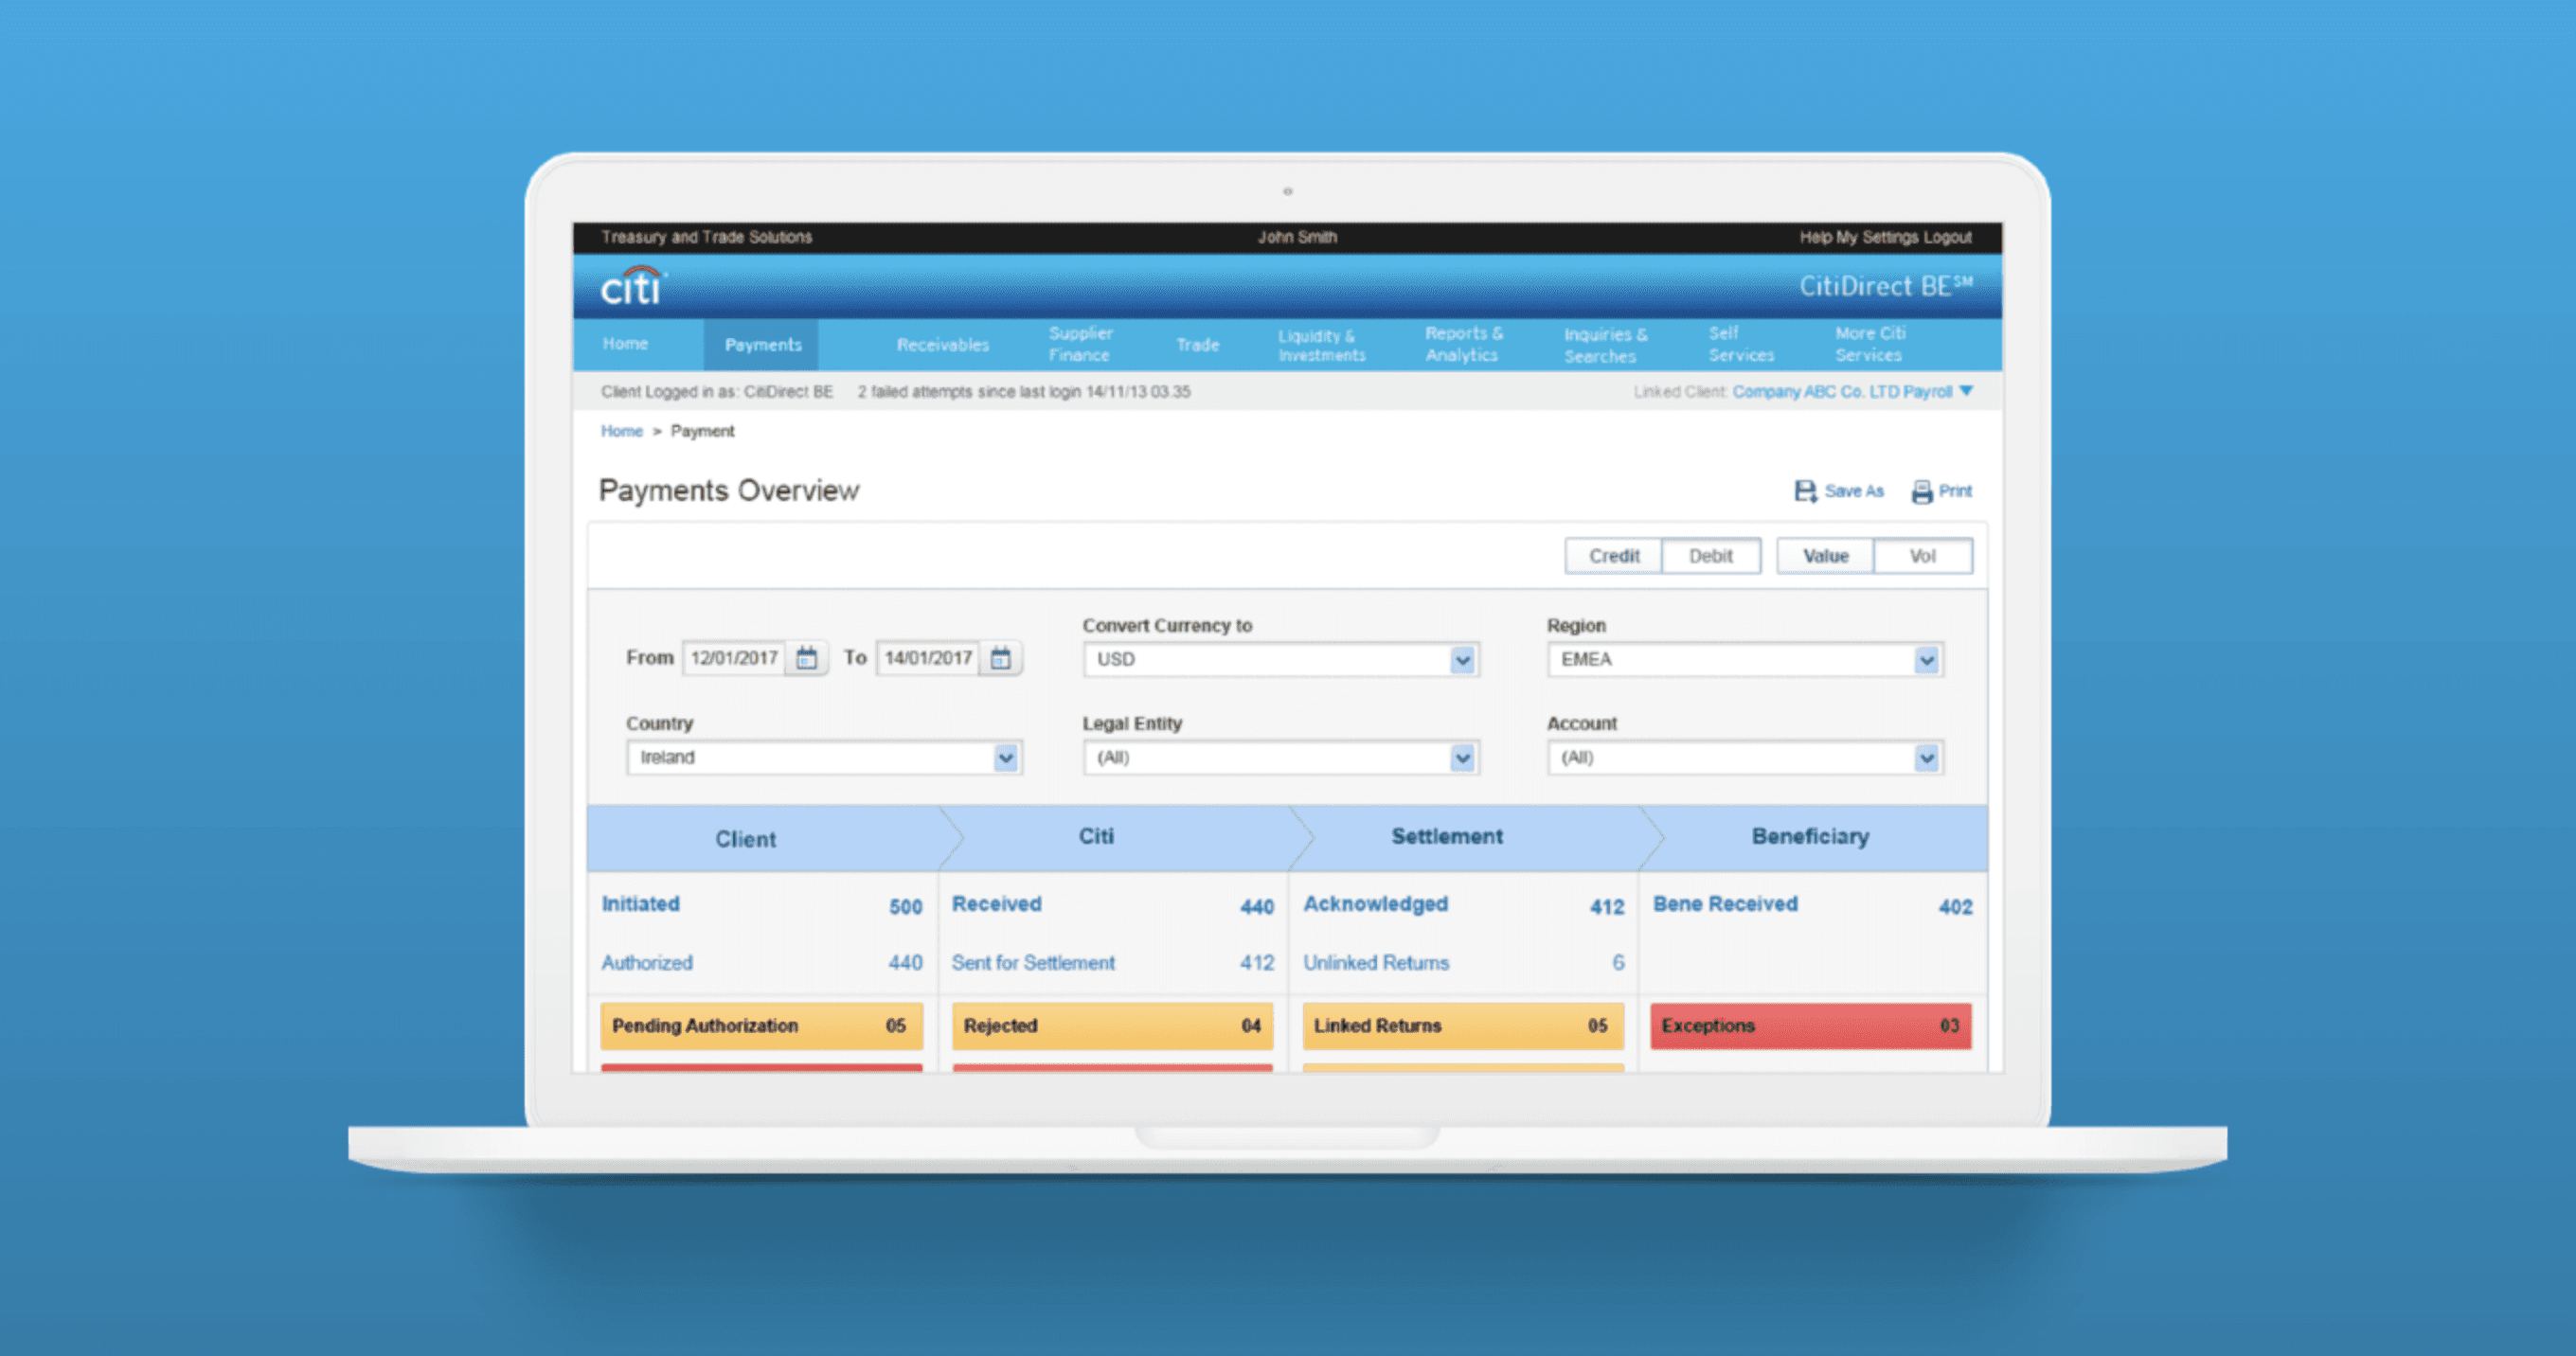Click the Home breadcrumb link
This screenshot has height=1356, width=2576.
[x=621, y=431]
